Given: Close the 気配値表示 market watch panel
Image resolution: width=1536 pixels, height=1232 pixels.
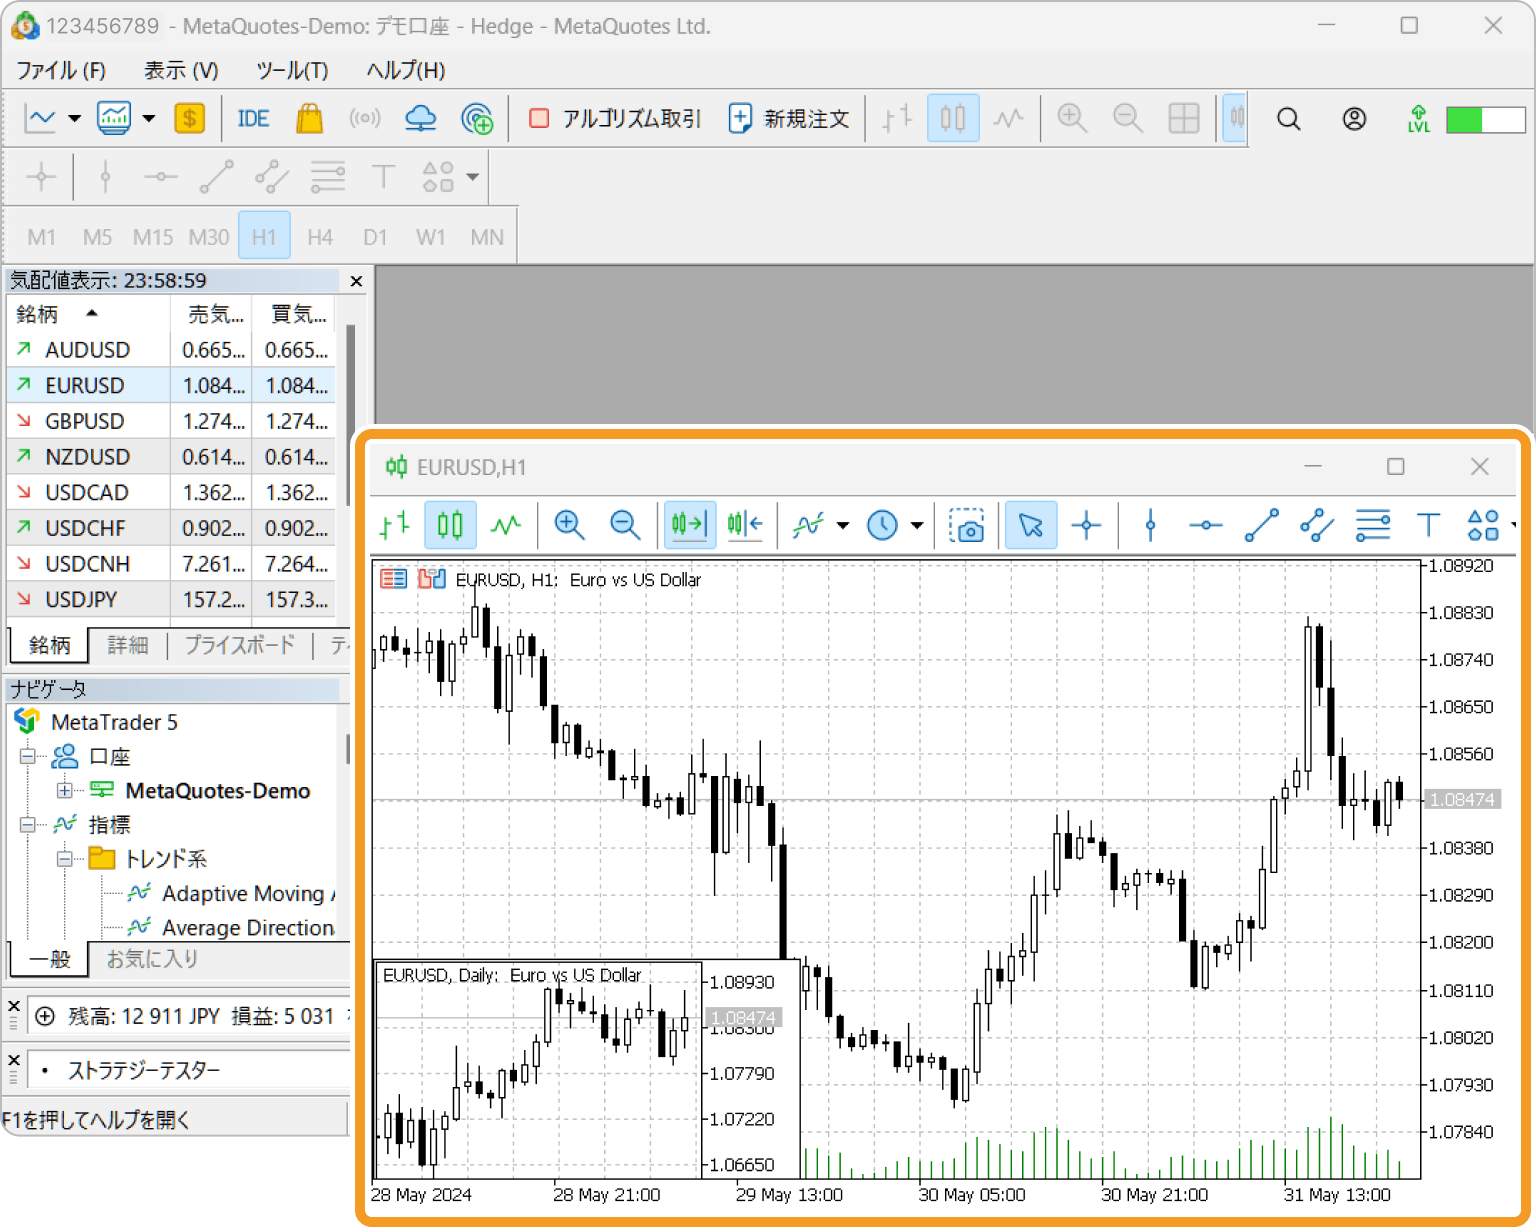Looking at the screenshot, I should (x=356, y=281).
